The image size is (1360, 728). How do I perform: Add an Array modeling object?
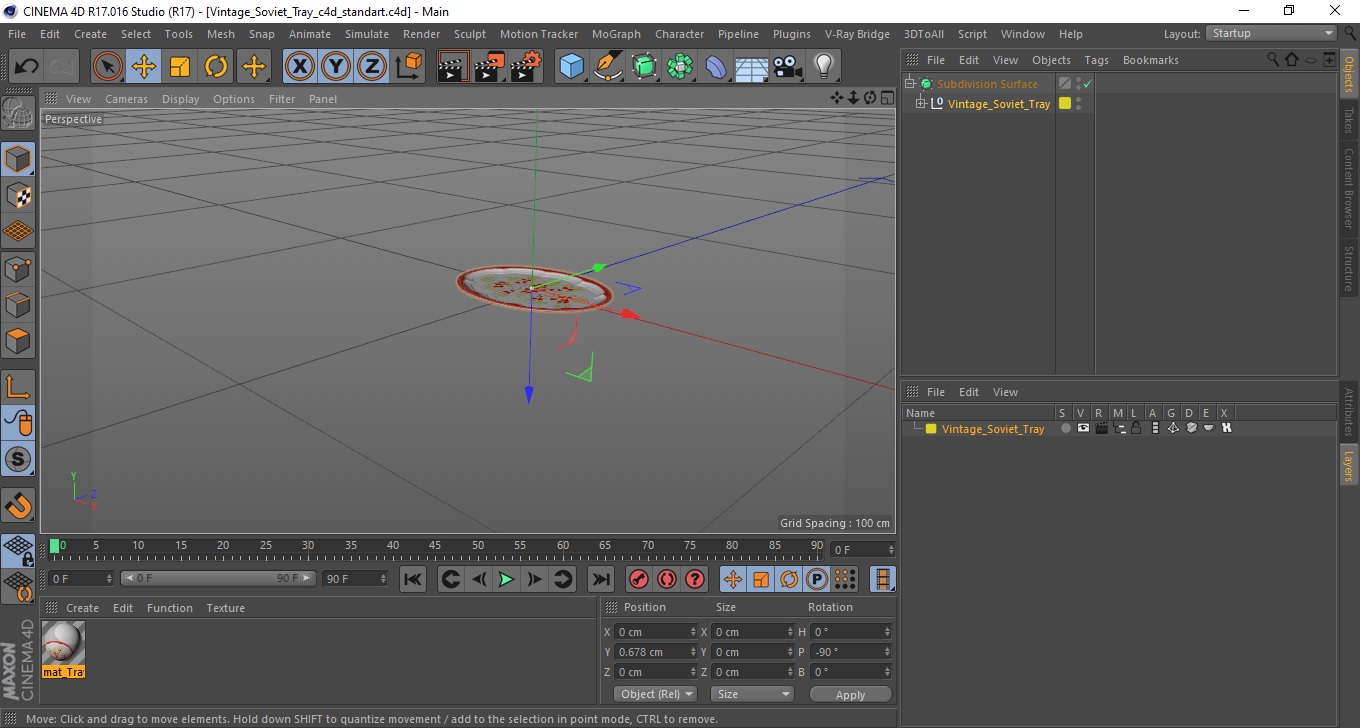[x=680, y=67]
